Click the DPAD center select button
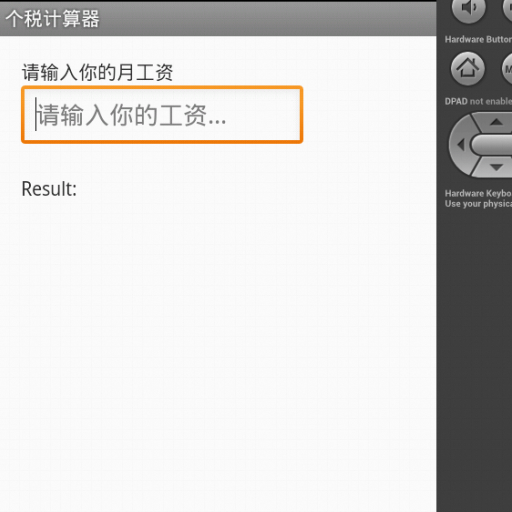 pyautogui.click(x=492, y=145)
